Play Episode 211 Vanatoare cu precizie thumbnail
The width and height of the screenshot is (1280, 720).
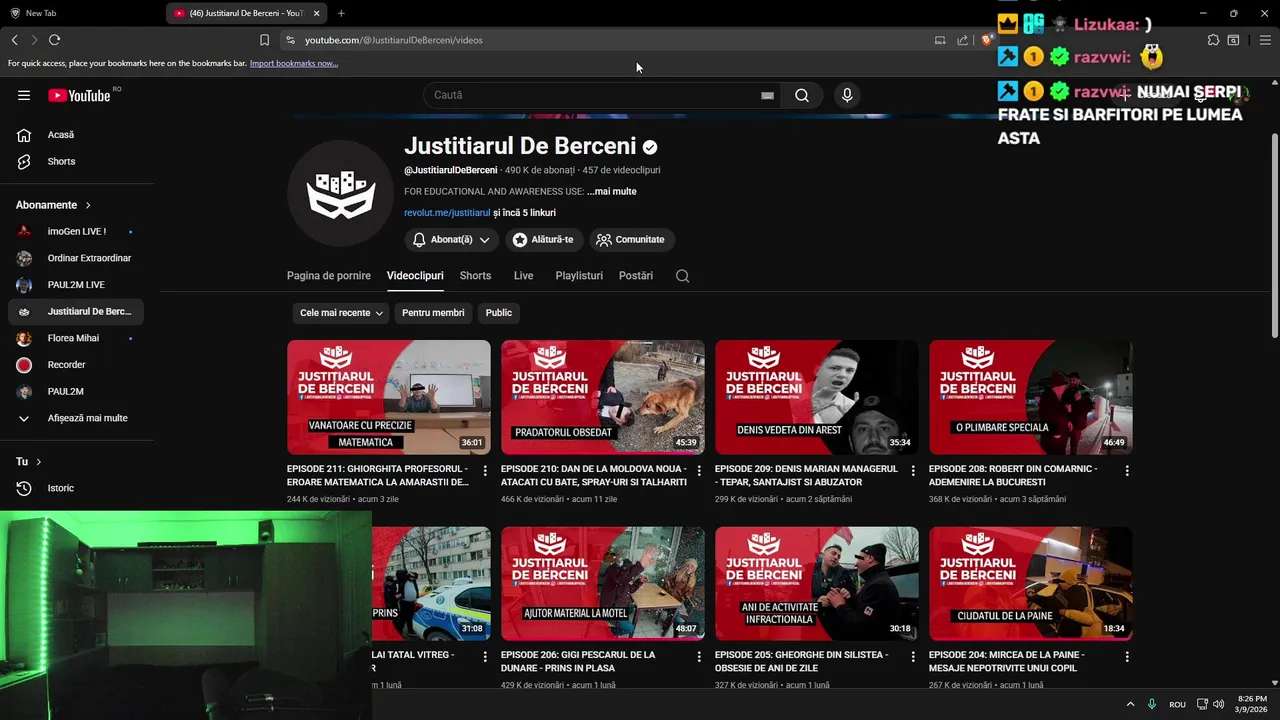389,397
